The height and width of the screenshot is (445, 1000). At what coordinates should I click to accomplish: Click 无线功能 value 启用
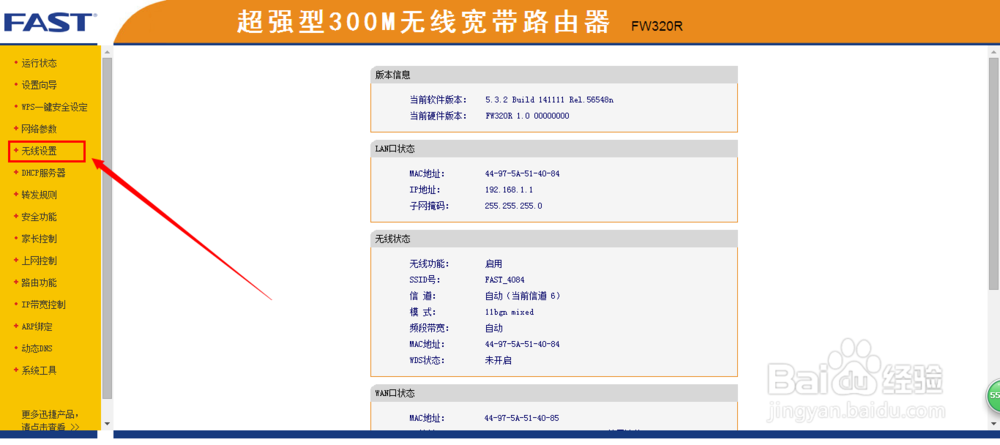pos(494,263)
